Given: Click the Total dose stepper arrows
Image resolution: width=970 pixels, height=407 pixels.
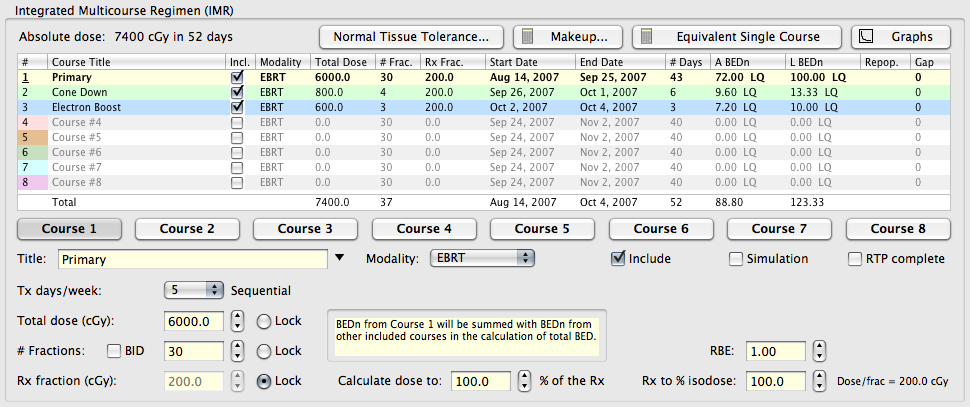Looking at the screenshot, I should (237, 321).
